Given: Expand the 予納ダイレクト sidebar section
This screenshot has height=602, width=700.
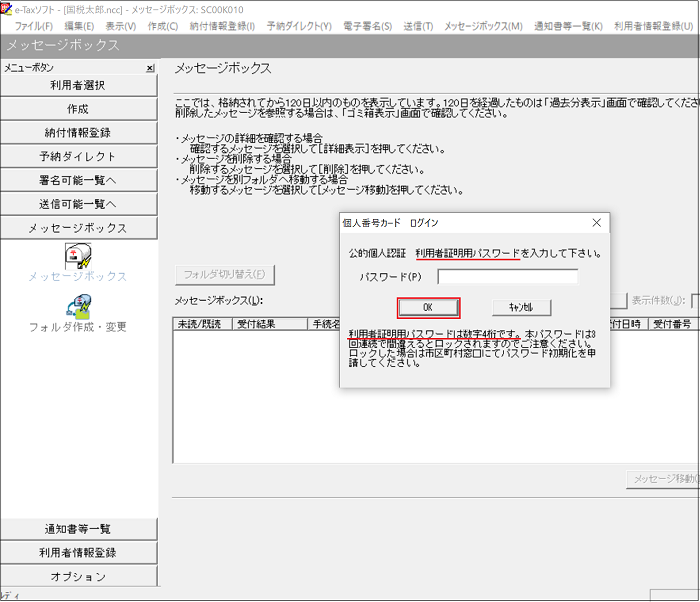Looking at the screenshot, I should click(x=78, y=157).
